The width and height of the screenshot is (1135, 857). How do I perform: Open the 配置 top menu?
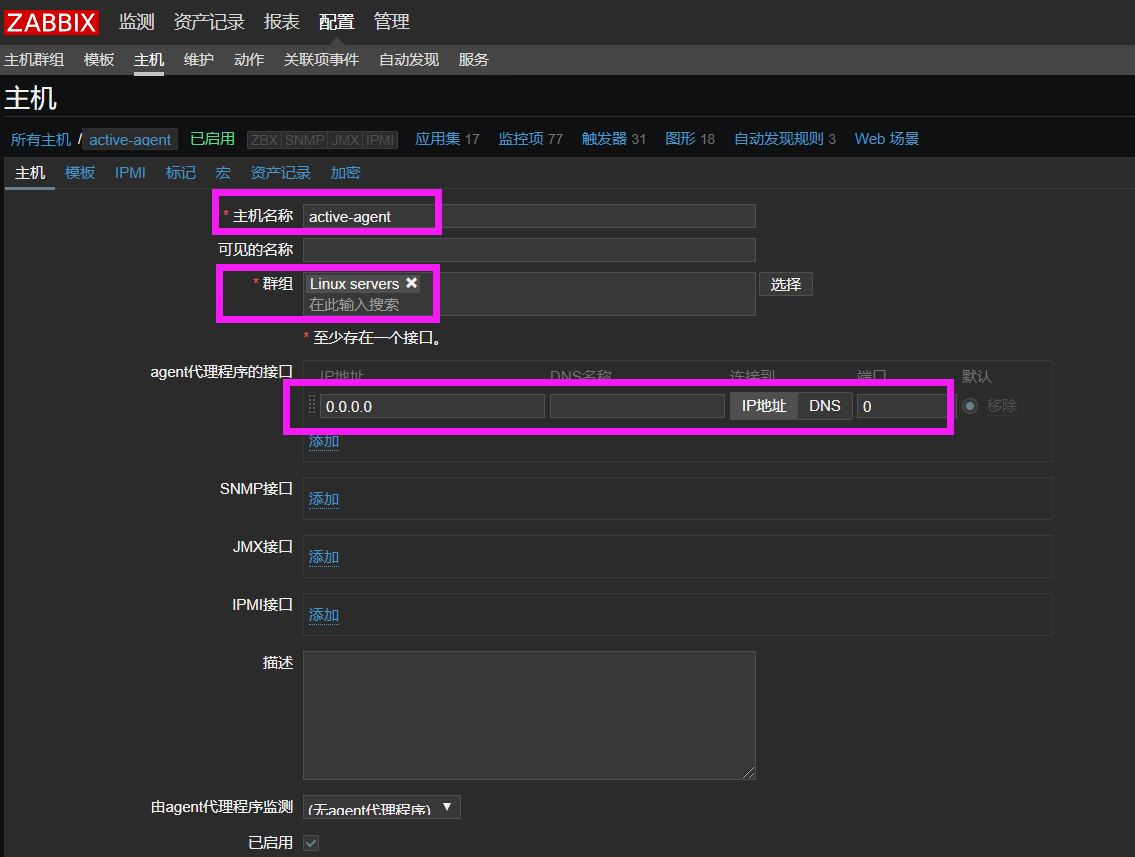(337, 22)
